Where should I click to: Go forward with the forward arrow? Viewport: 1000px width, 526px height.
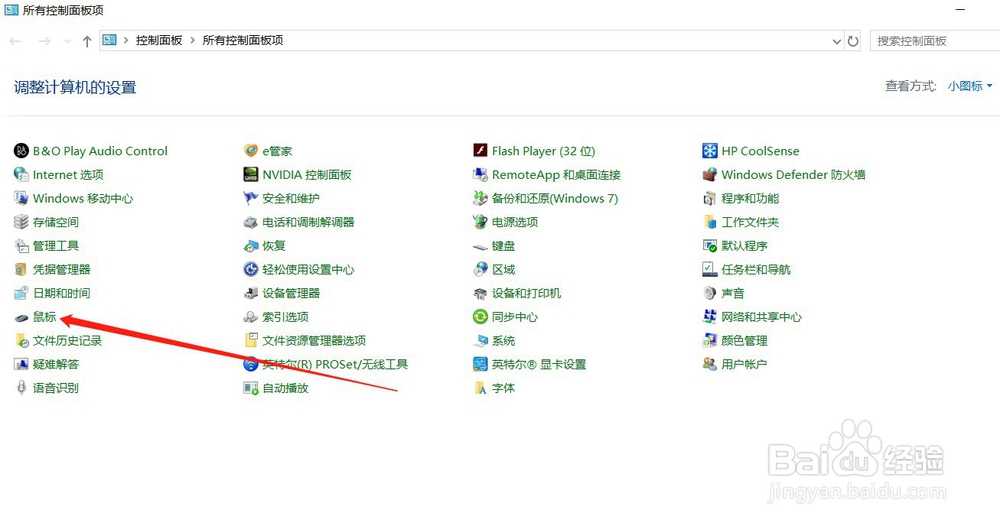(44, 41)
